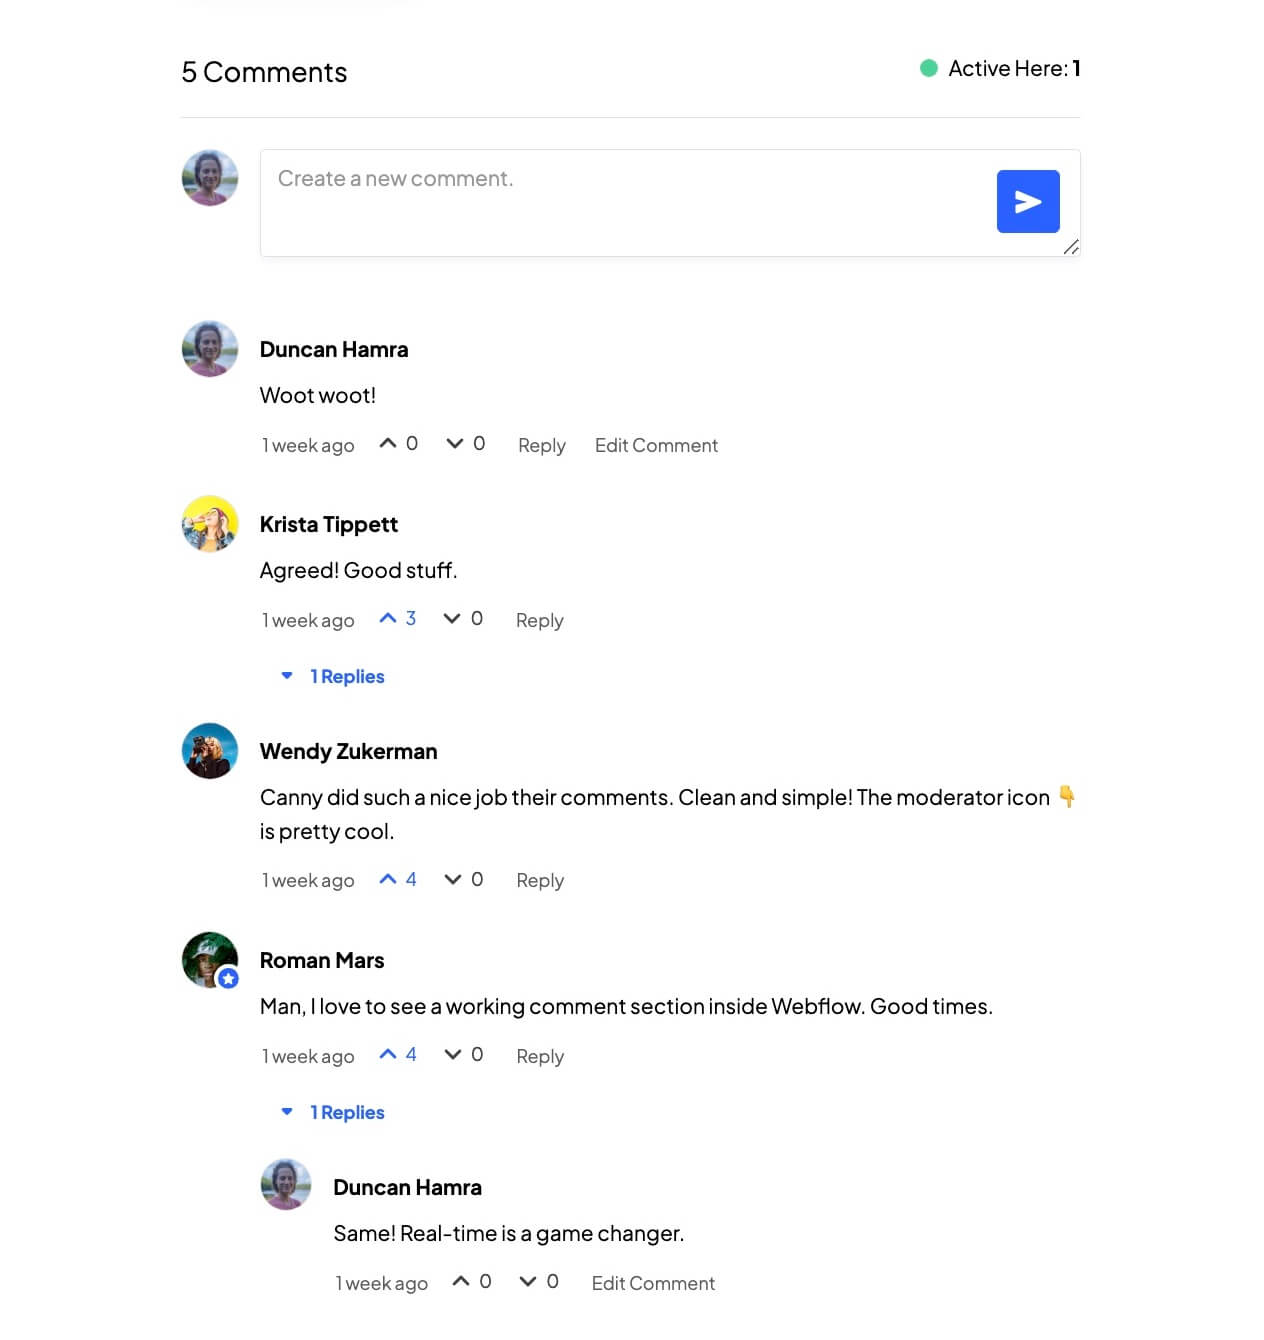Collapse the 1 Replies thread under Roman Mars
Viewport: 1264px width, 1340px height.
[347, 1112]
